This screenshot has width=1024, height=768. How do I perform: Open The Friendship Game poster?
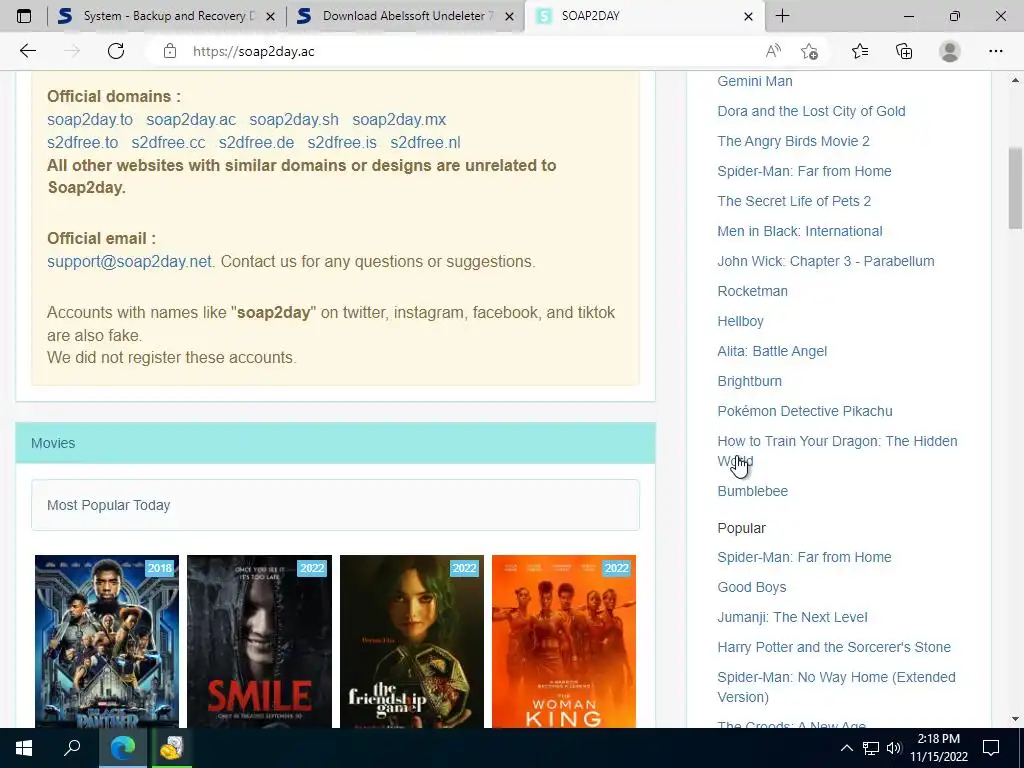tap(411, 641)
